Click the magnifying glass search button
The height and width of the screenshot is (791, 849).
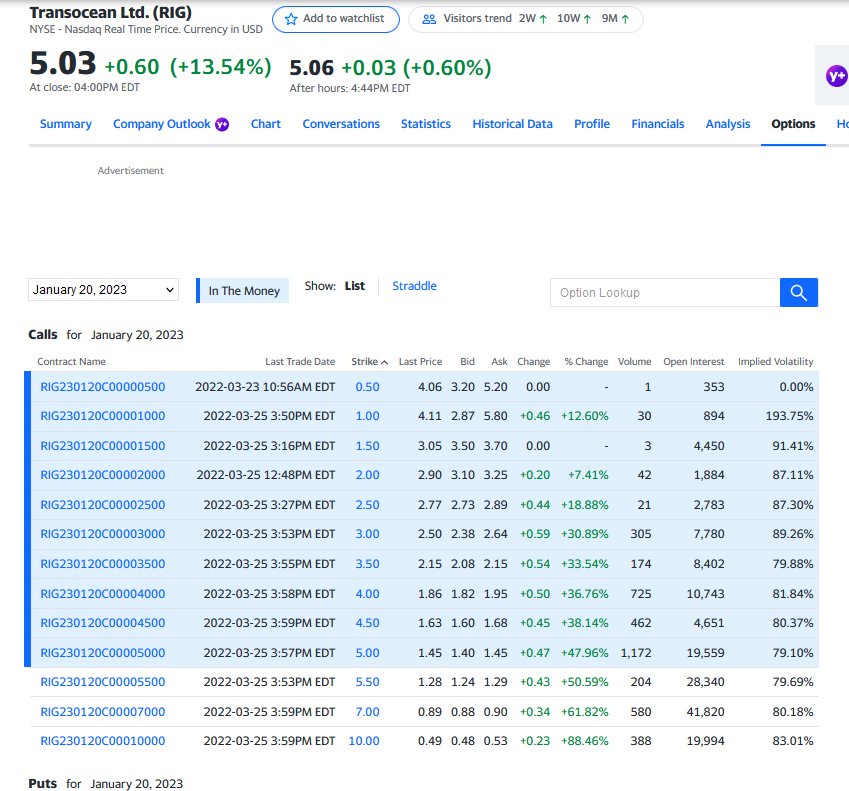pyautogui.click(x=799, y=292)
